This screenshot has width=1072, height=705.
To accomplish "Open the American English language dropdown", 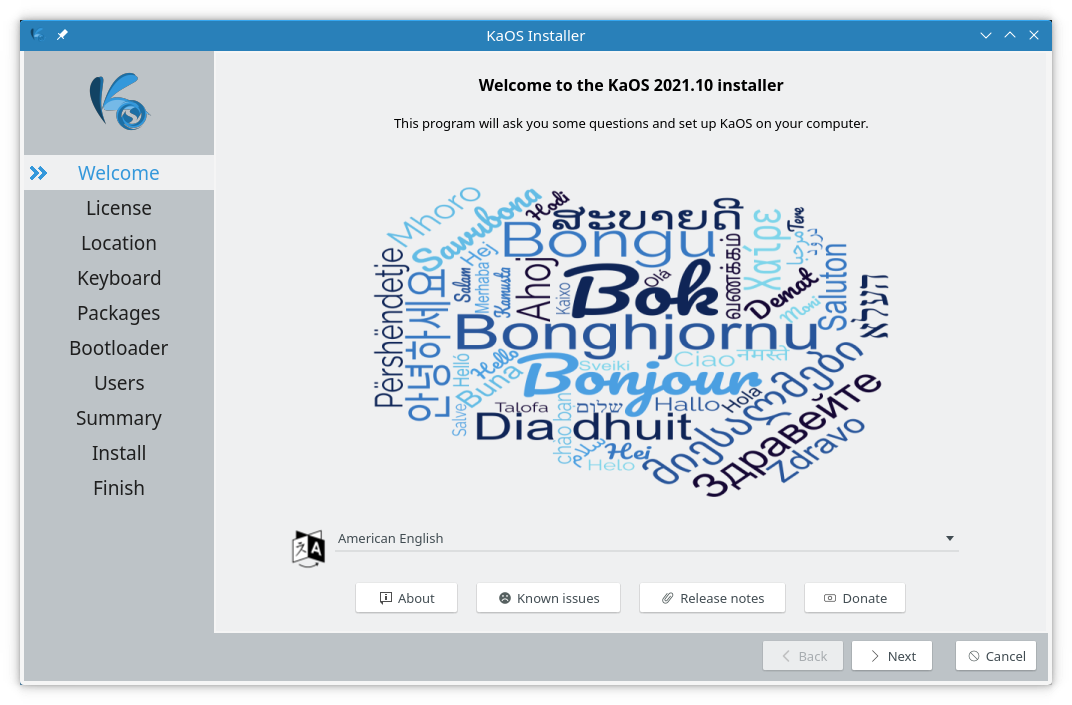I will (646, 539).
